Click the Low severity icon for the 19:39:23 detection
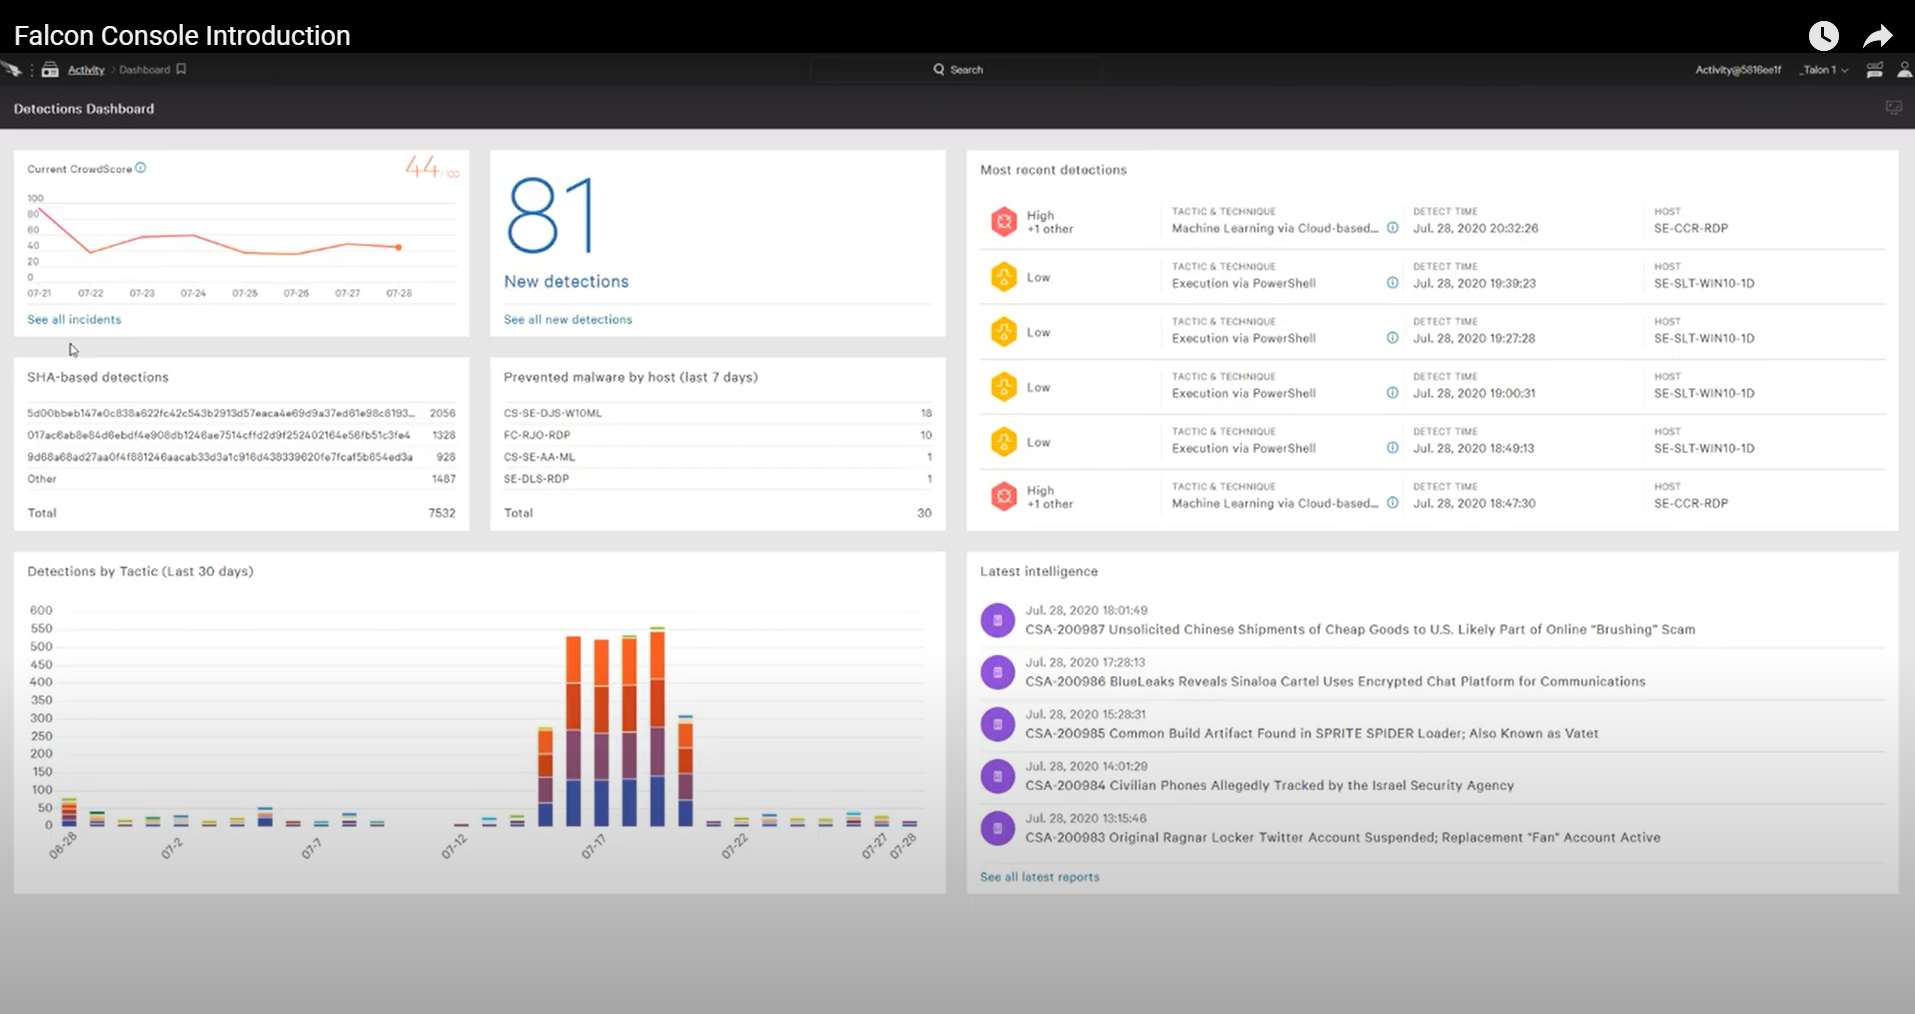Image resolution: width=1915 pixels, height=1014 pixels. point(1003,276)
